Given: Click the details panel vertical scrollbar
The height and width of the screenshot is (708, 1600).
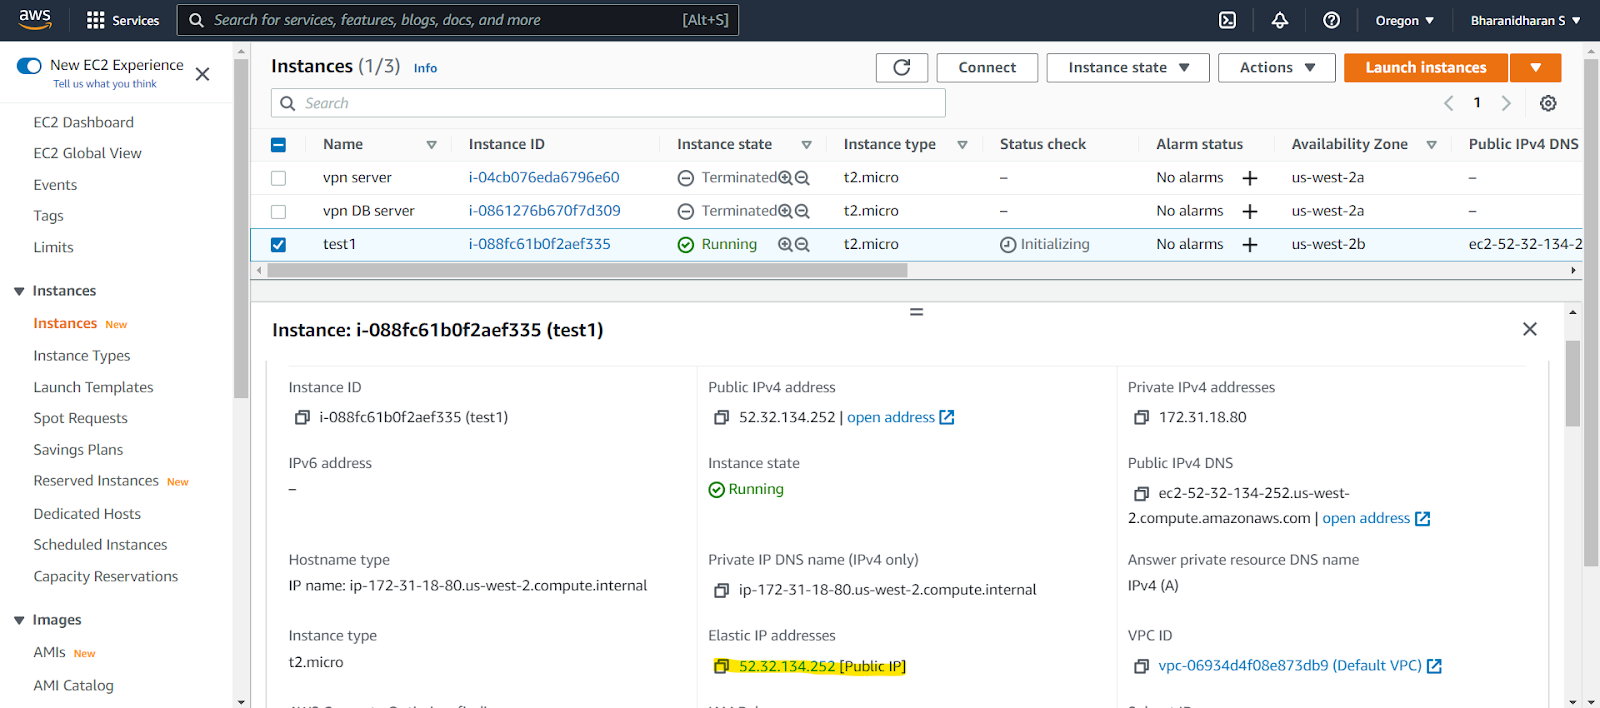Looking at the screenshot, I should [x=1573, y=384].
